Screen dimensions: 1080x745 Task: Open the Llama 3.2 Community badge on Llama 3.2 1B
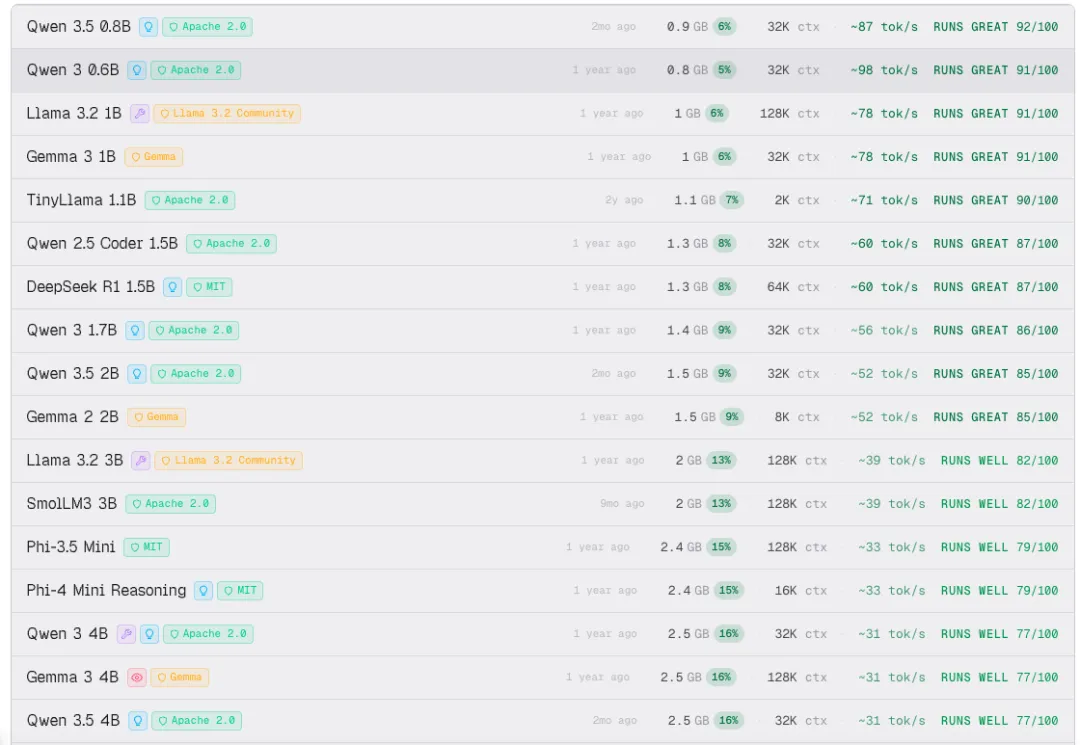pyautogui.click(x=227, y=114)
